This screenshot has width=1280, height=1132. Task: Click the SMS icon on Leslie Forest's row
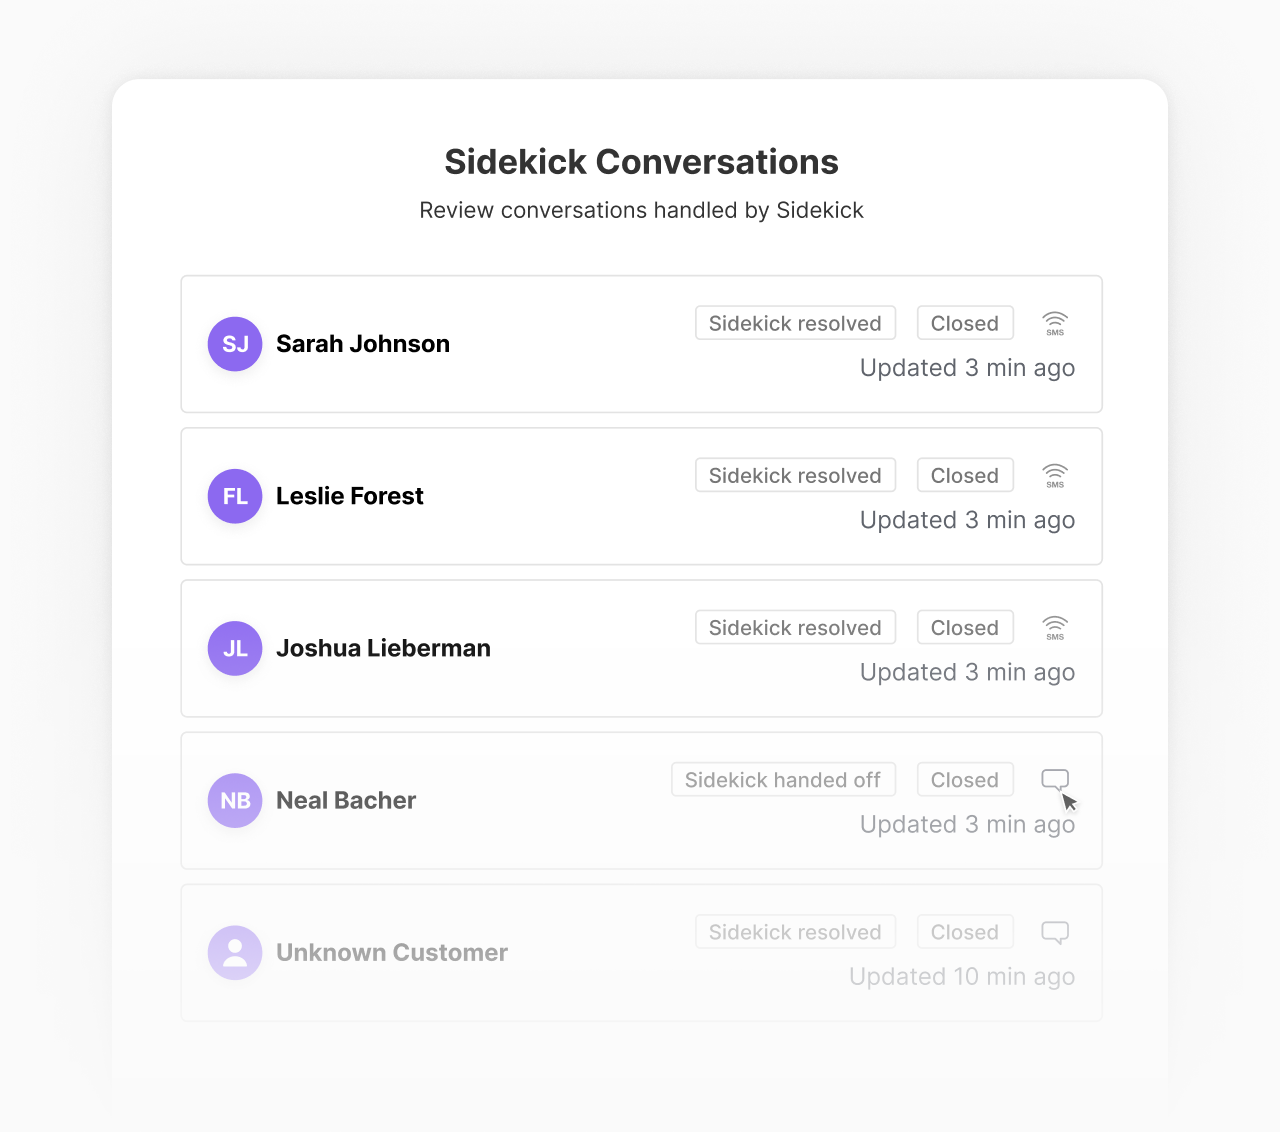[1055, 475]
